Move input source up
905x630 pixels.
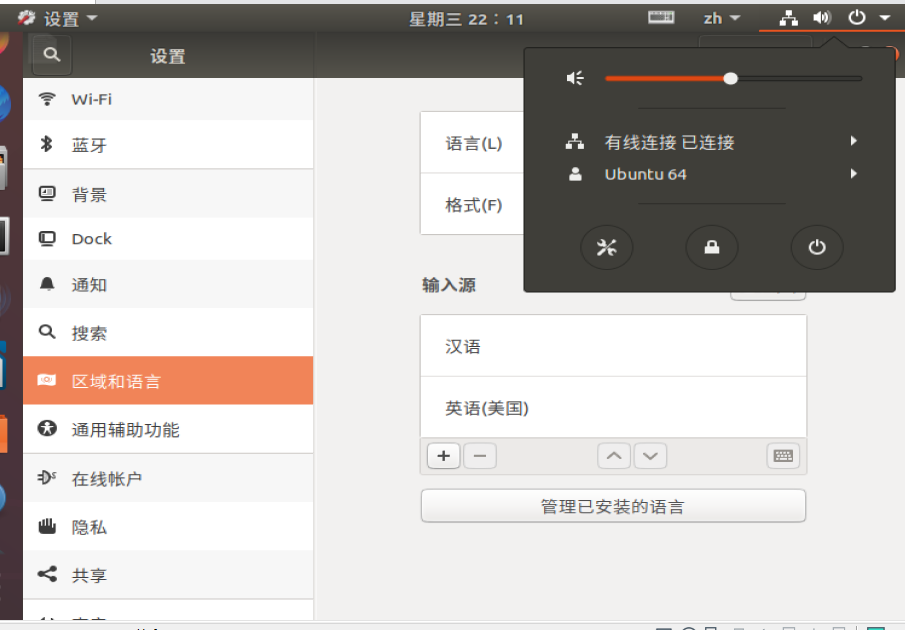[614, 456]
